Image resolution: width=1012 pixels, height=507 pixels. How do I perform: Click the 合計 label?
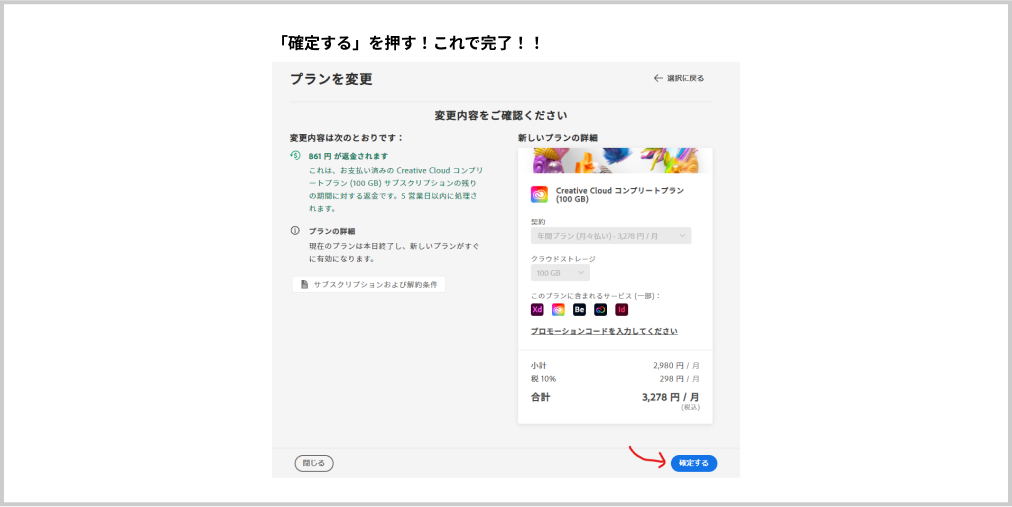pyautogui.click(x=541, y=397)
